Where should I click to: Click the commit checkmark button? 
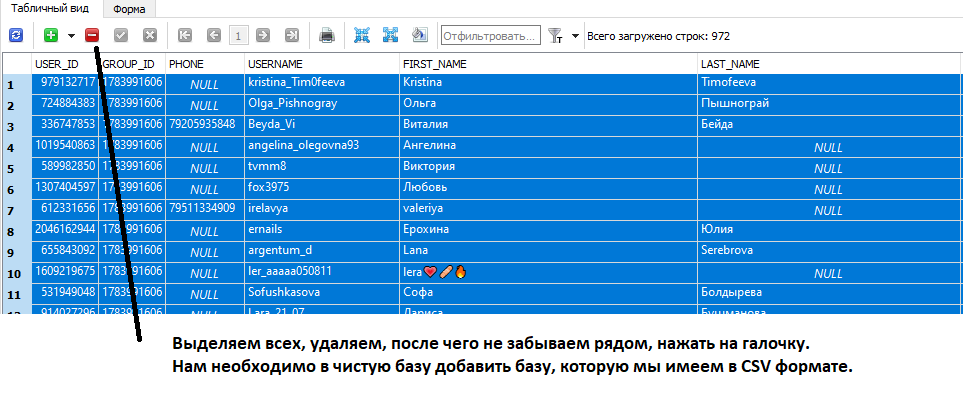point(121,35)
